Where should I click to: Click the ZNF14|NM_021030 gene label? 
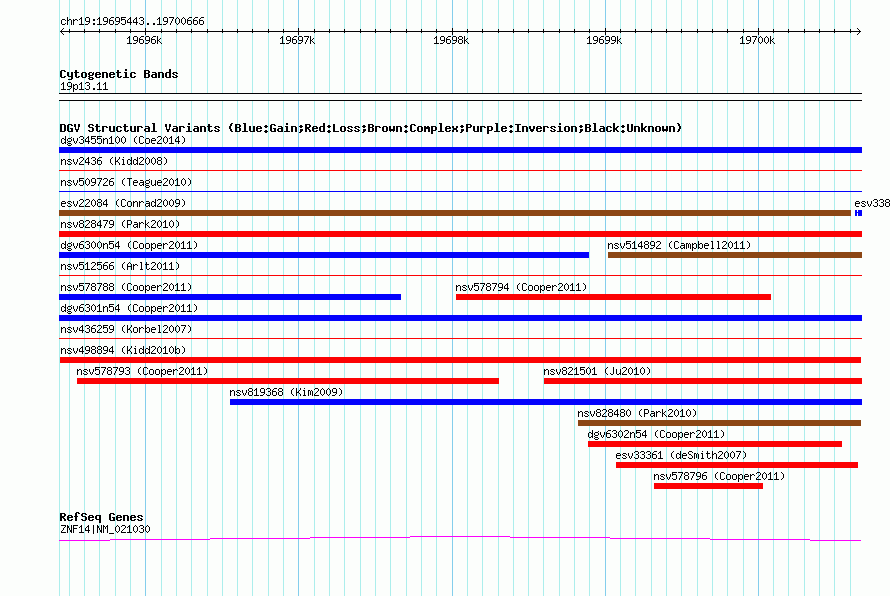point(105,530)
